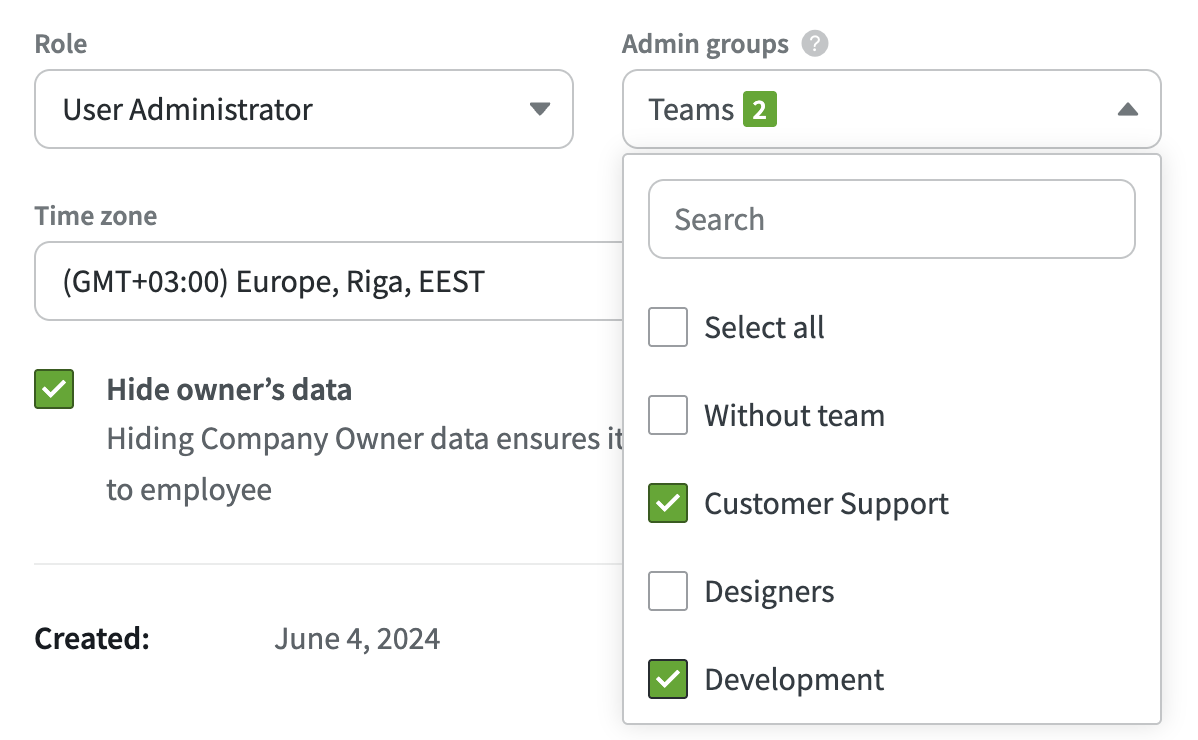
Task: Click the green badge showing 2 teams
Action: click(759, 109)
